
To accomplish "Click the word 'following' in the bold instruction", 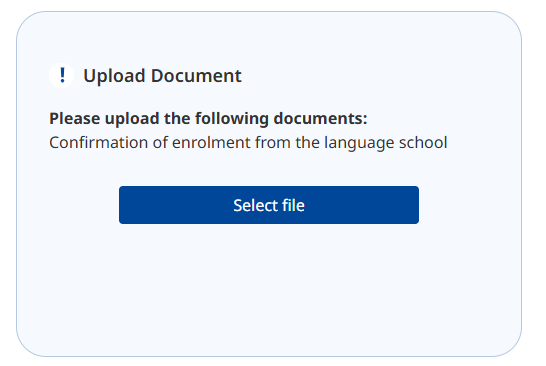I will pos(232,119).
